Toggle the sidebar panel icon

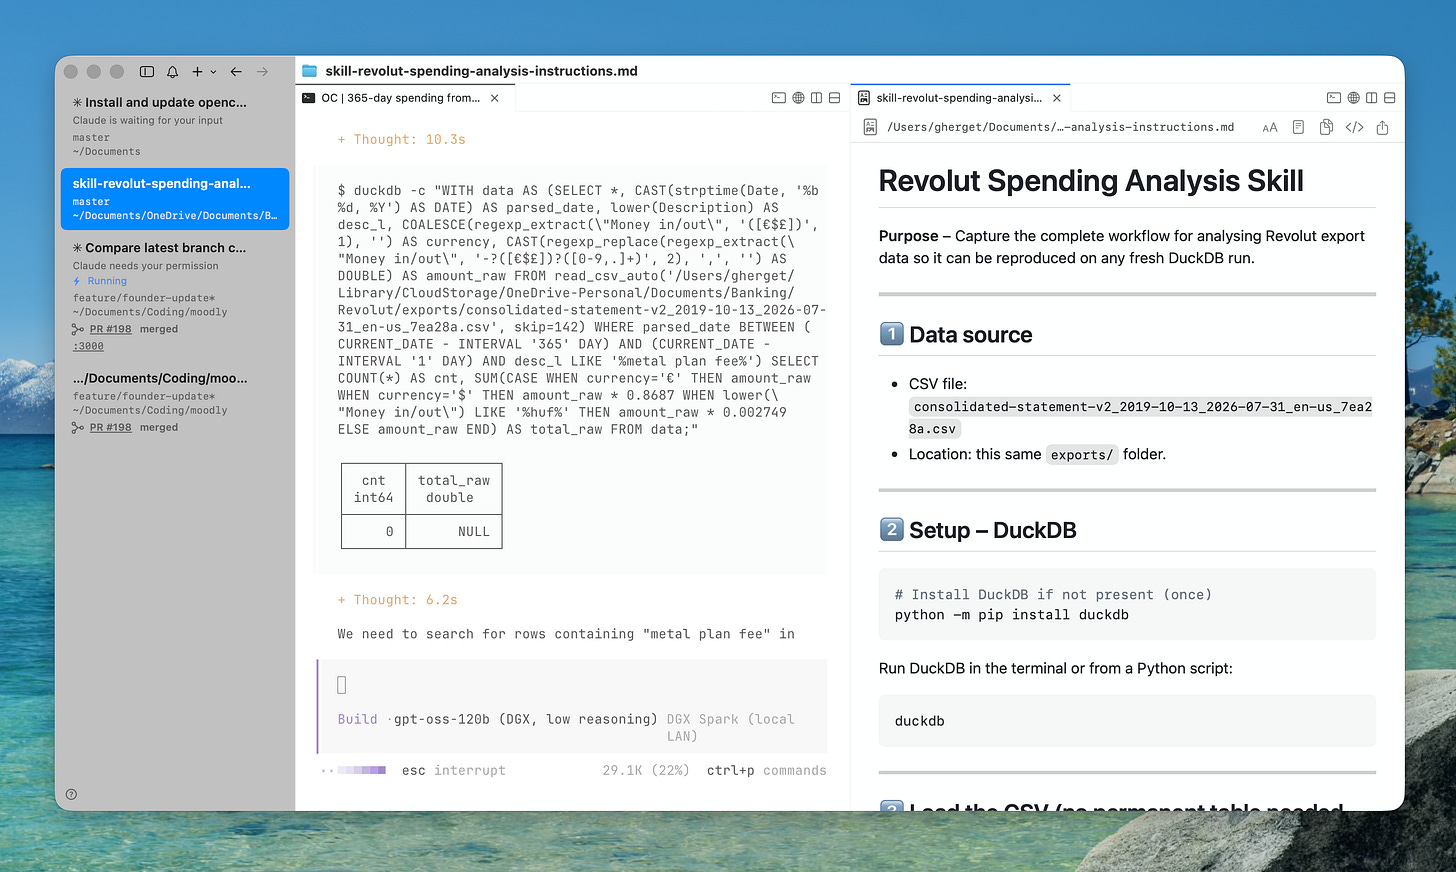[x=147, y=72]
